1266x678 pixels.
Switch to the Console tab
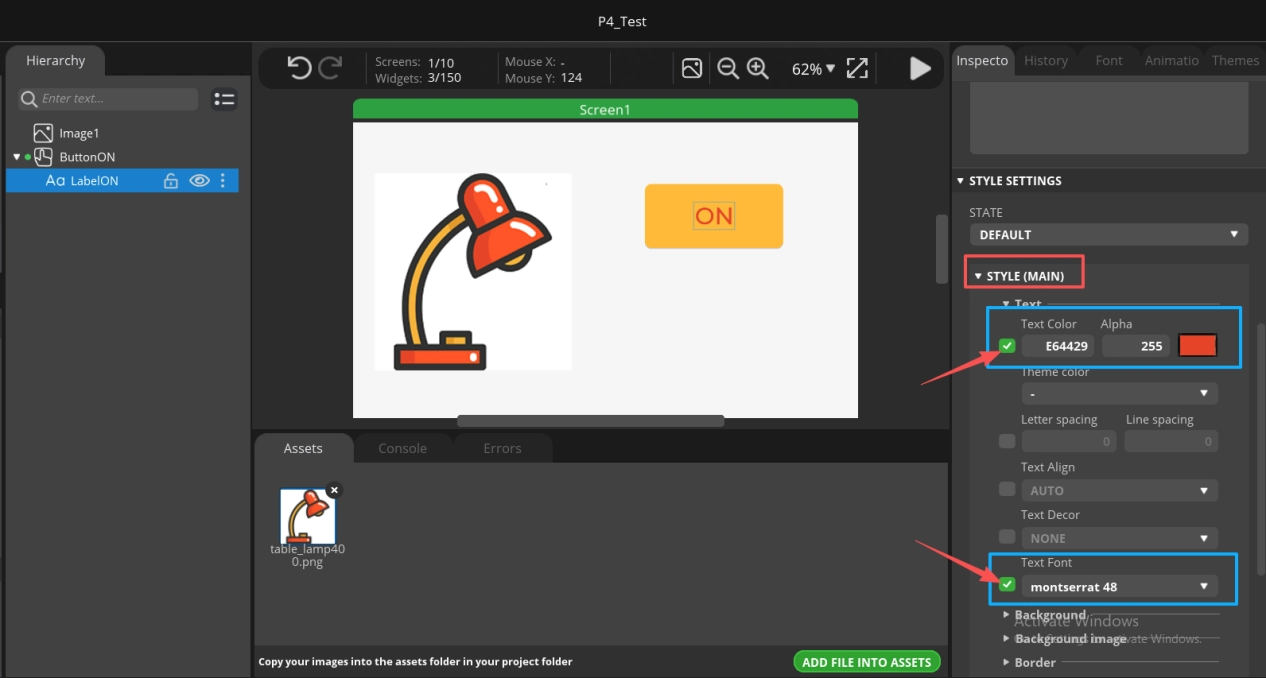point(402,448)
